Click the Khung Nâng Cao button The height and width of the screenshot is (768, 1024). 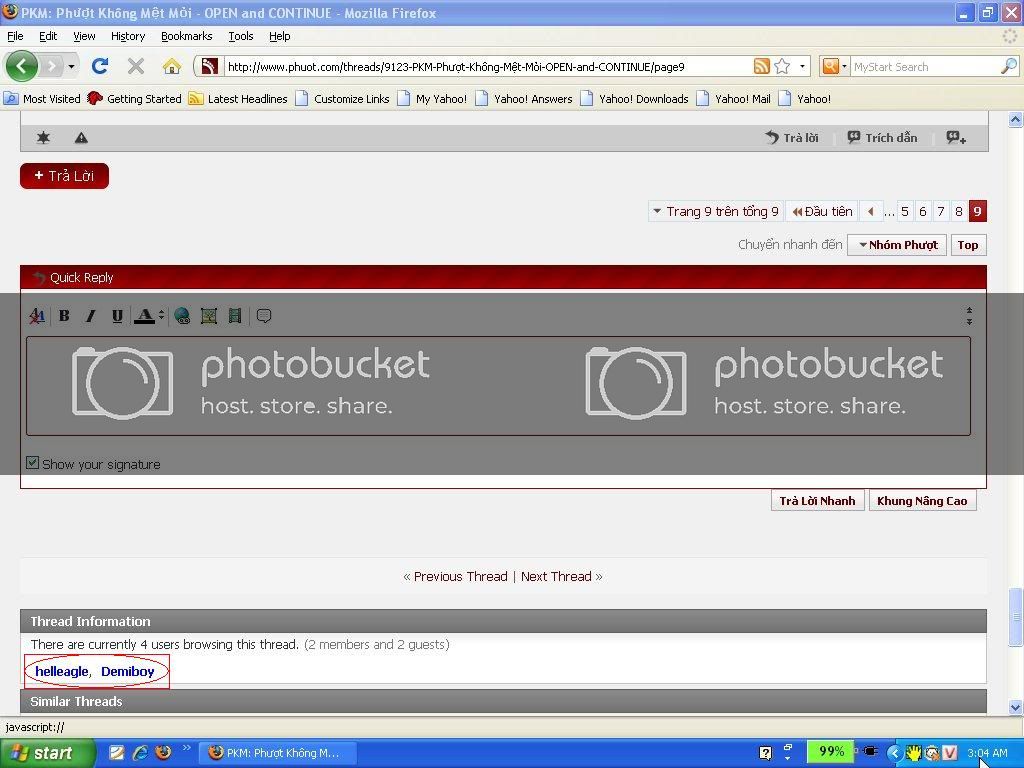tap(922, 501)
